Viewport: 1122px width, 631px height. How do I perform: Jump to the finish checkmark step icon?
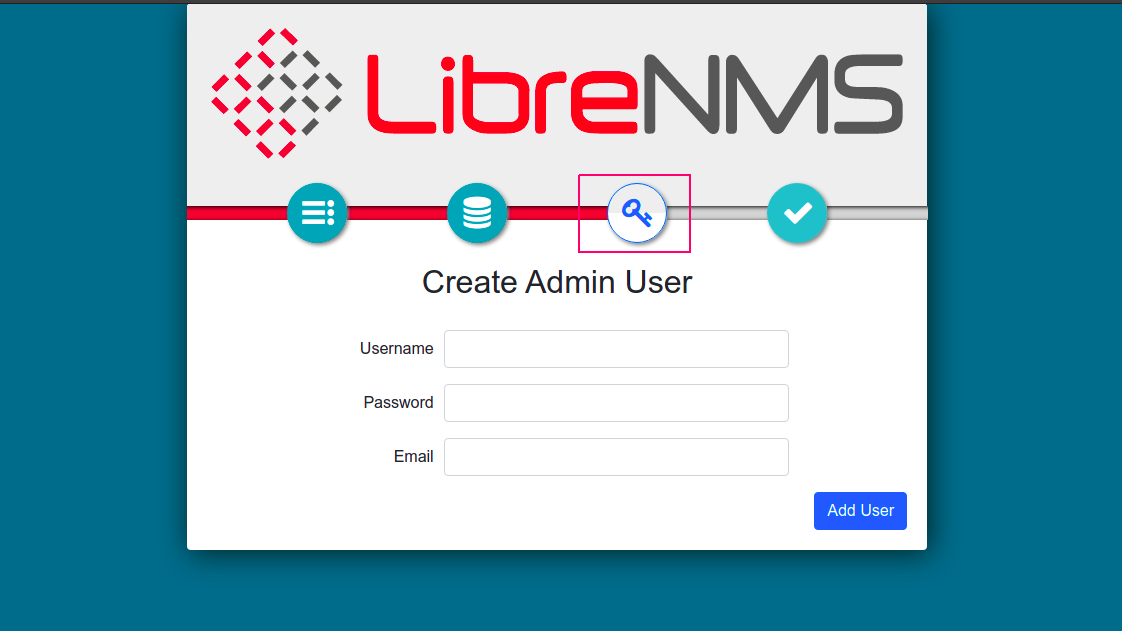pos(796,212)
